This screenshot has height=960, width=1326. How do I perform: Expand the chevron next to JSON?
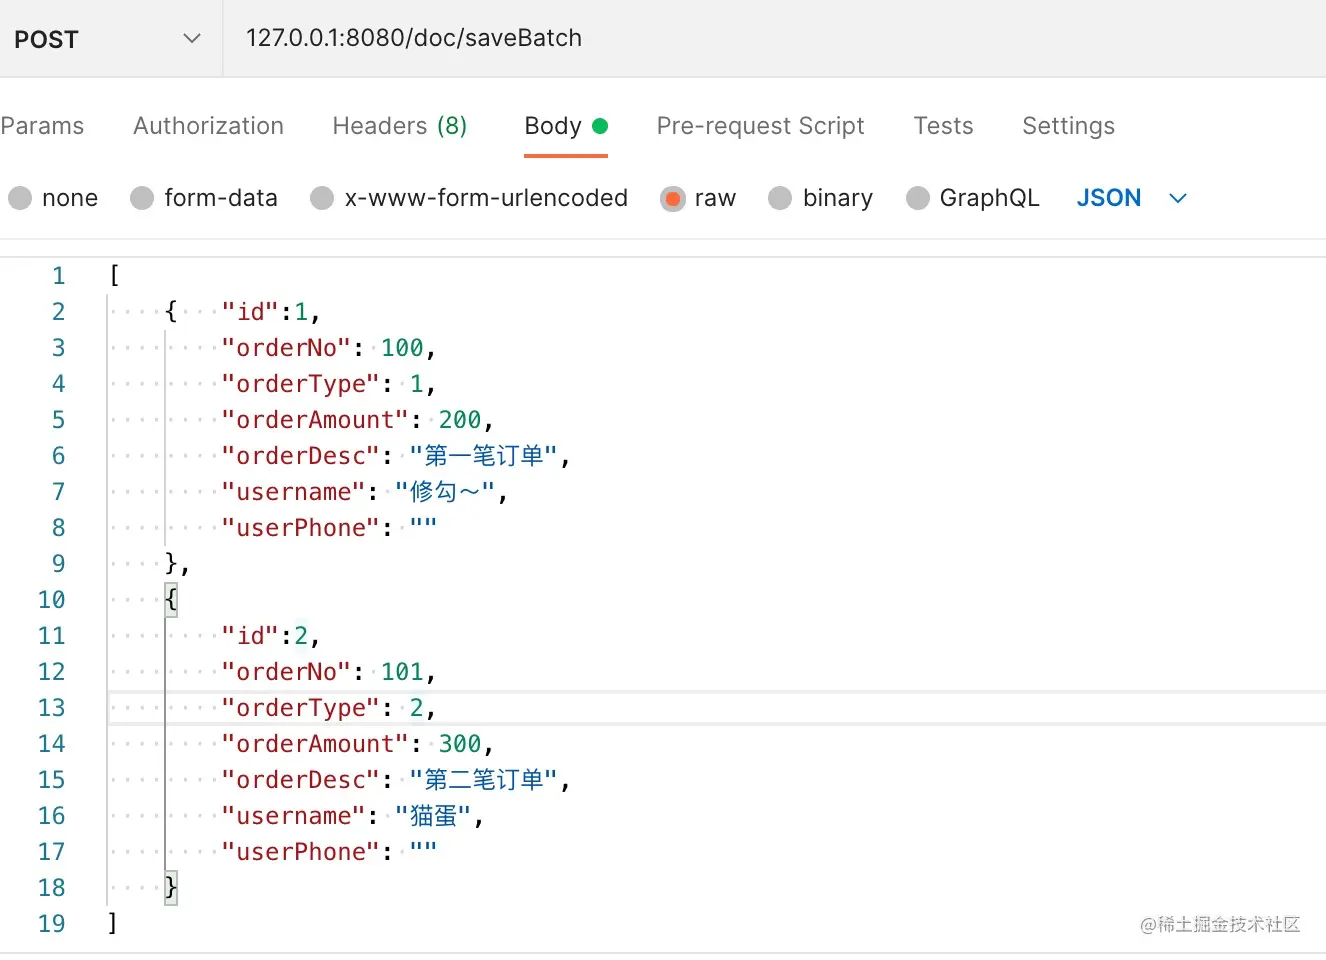(x=1177, y=198)
